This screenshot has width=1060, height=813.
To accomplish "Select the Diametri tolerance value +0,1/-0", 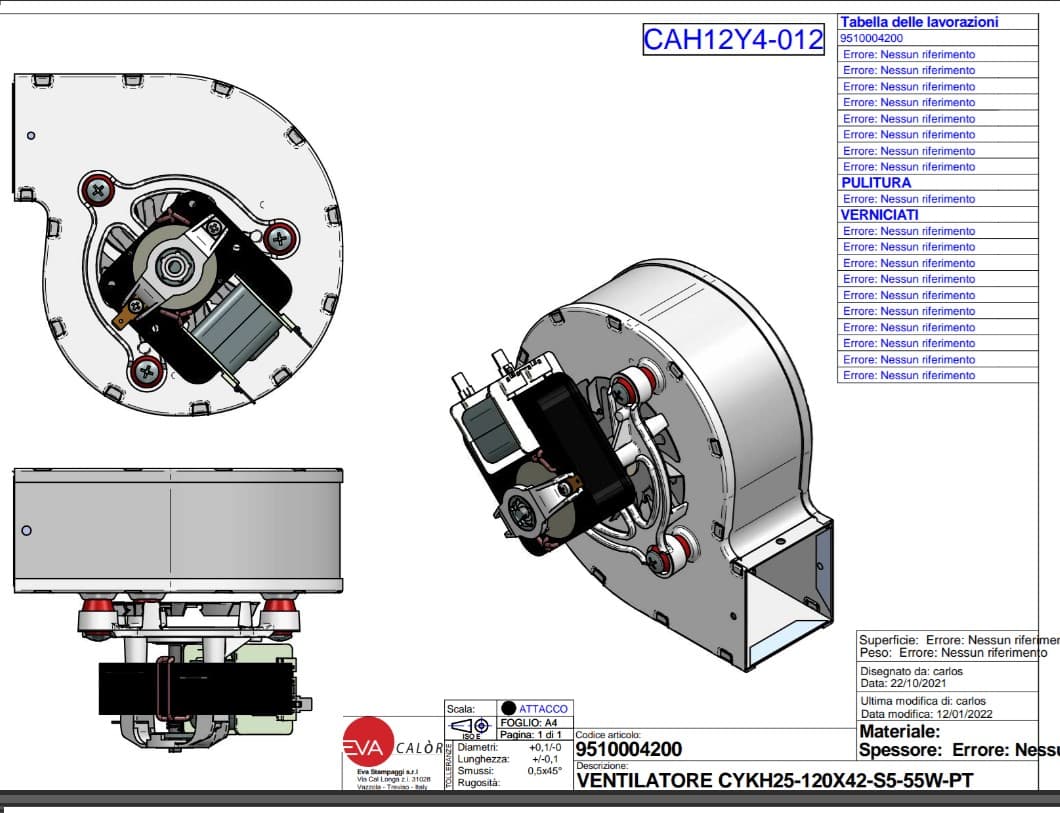I will 545,747.
